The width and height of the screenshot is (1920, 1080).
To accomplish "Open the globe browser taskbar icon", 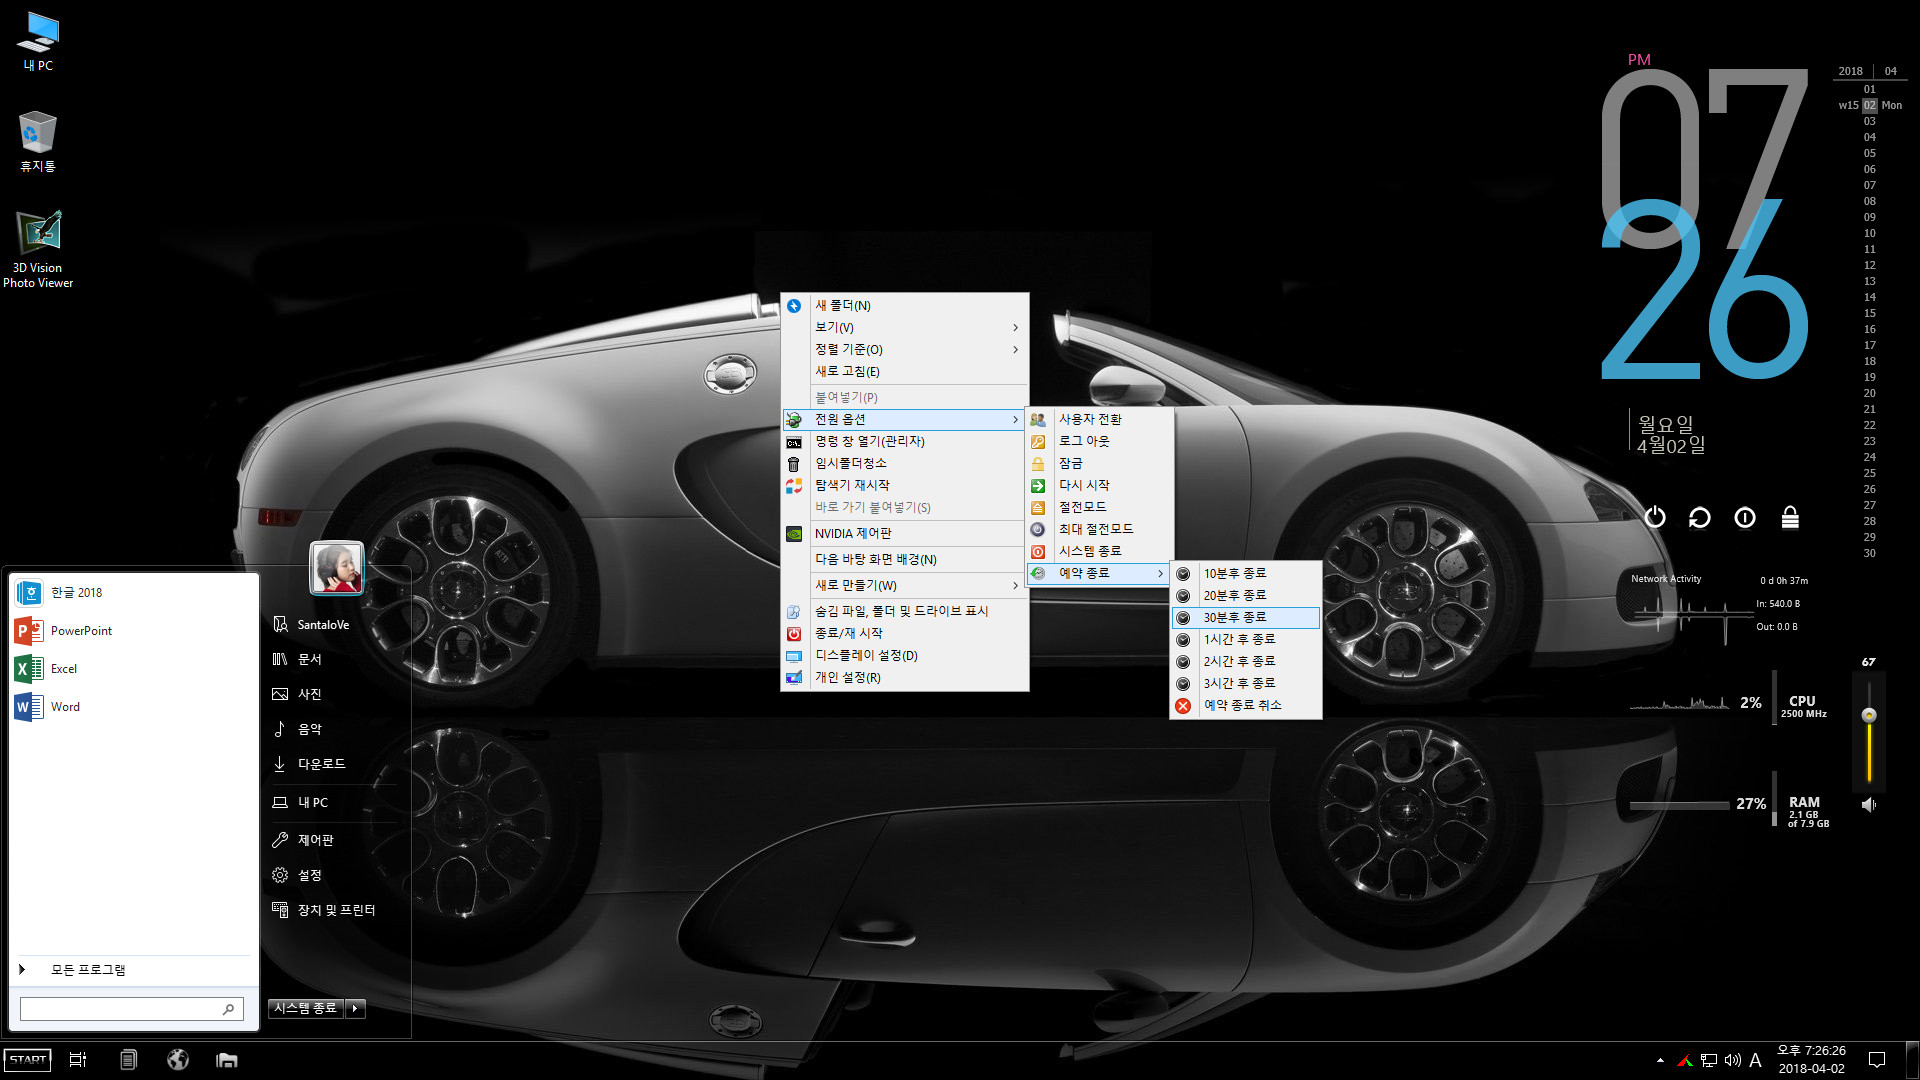I will (178, 1060).
